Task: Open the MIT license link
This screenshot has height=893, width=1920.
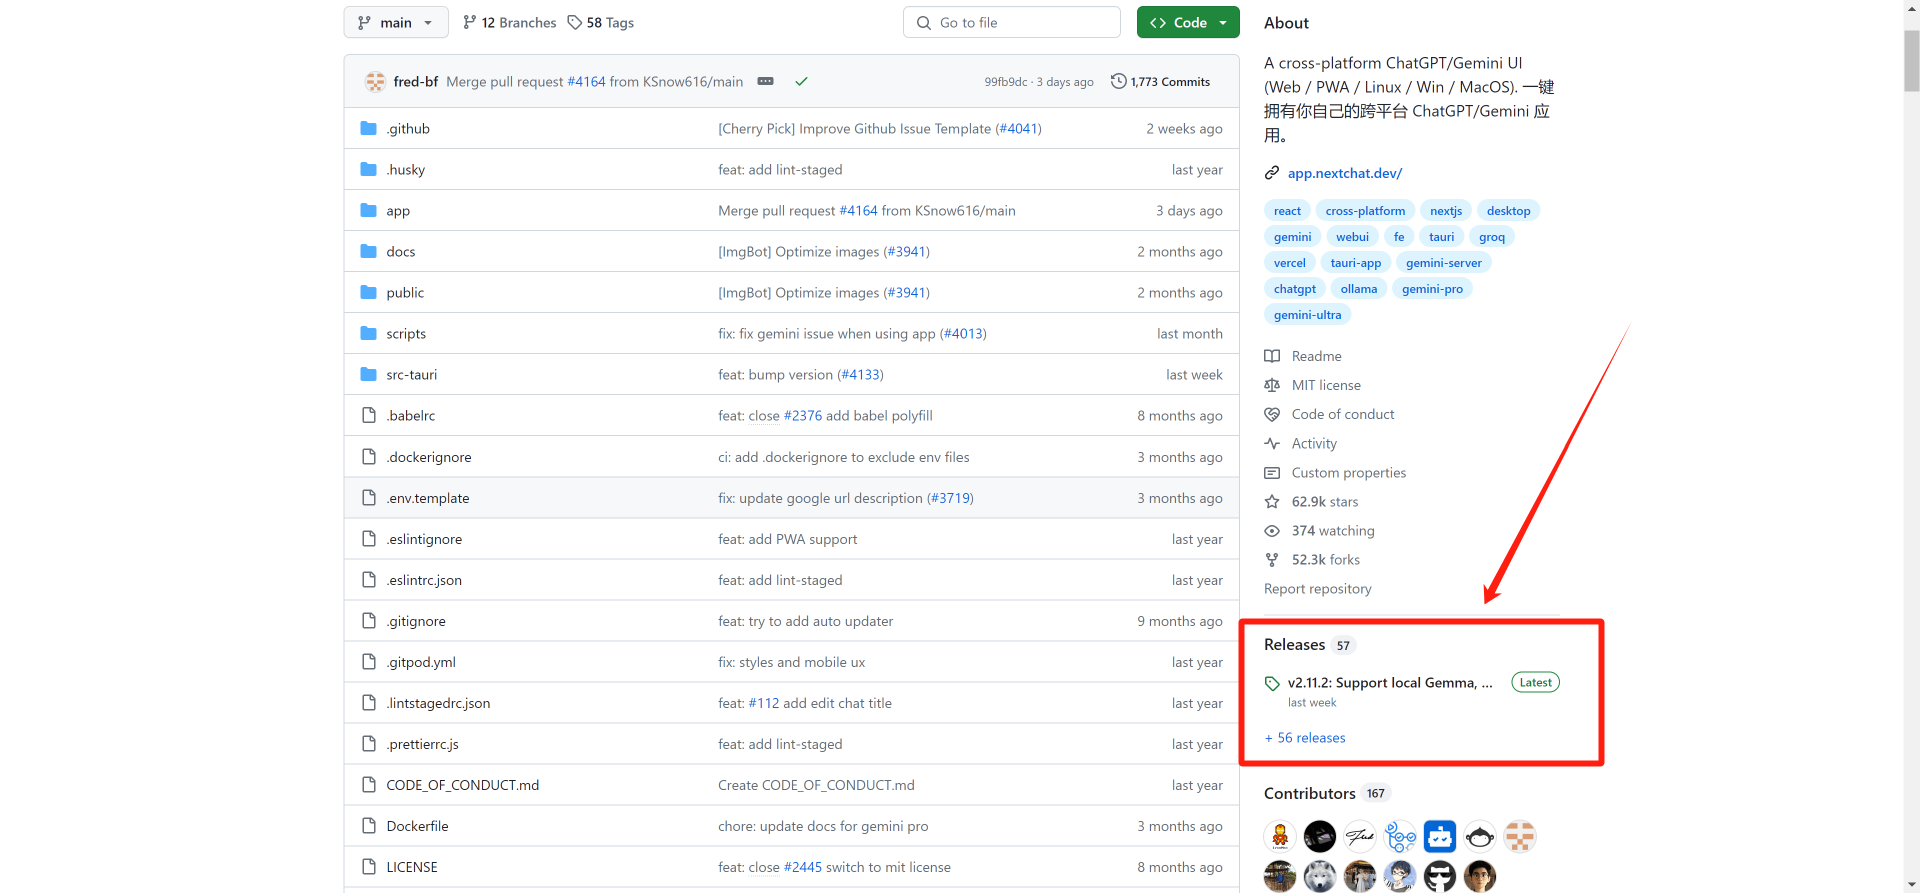Action: point(1326,385)
